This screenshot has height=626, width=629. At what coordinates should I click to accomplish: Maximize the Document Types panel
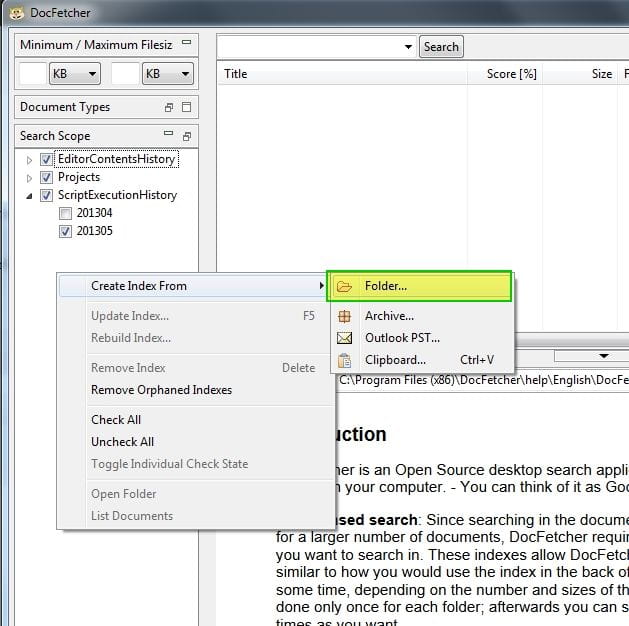click(x=187, y=107)
